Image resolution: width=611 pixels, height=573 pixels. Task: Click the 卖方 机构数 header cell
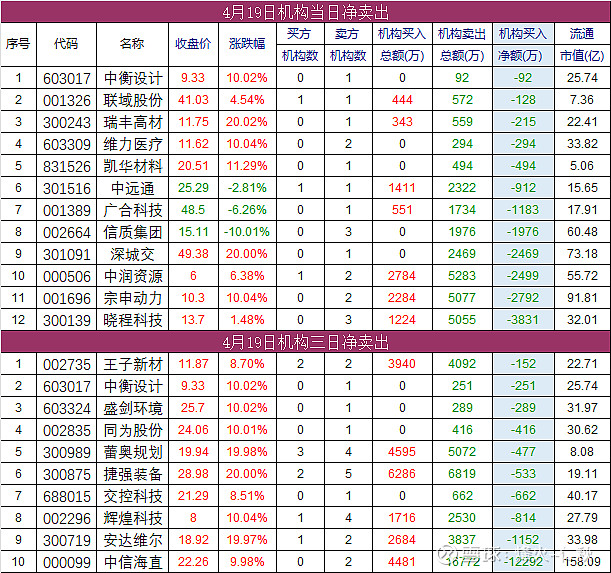pos(348,44)
